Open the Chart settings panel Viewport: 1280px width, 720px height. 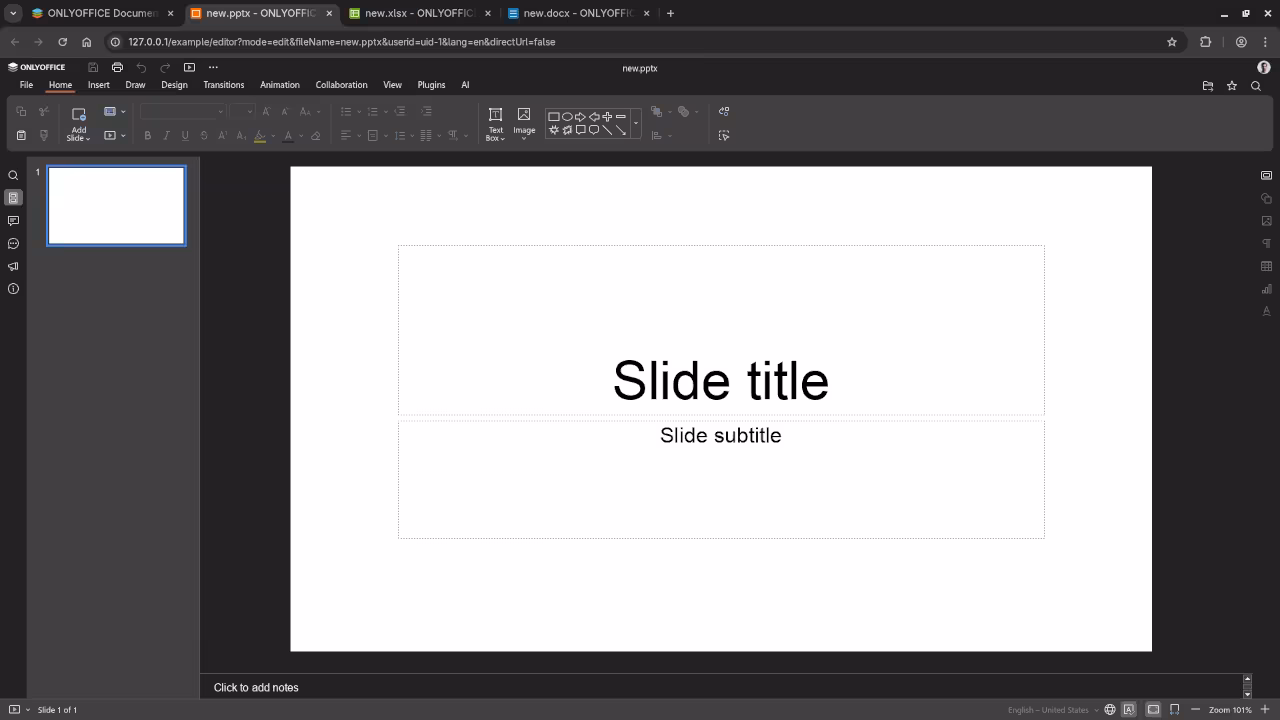[x=1266, y=288]
